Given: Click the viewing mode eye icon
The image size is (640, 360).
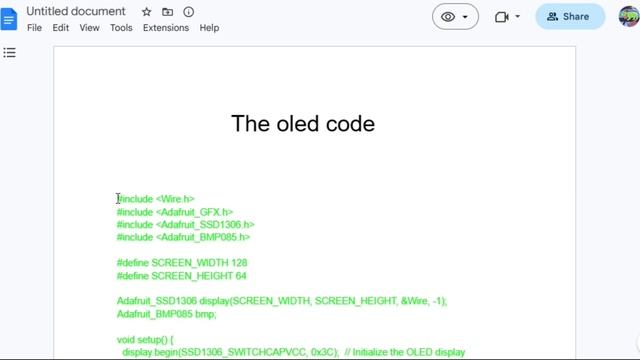Looking at the screenshot, I should [x=448, y=17].
